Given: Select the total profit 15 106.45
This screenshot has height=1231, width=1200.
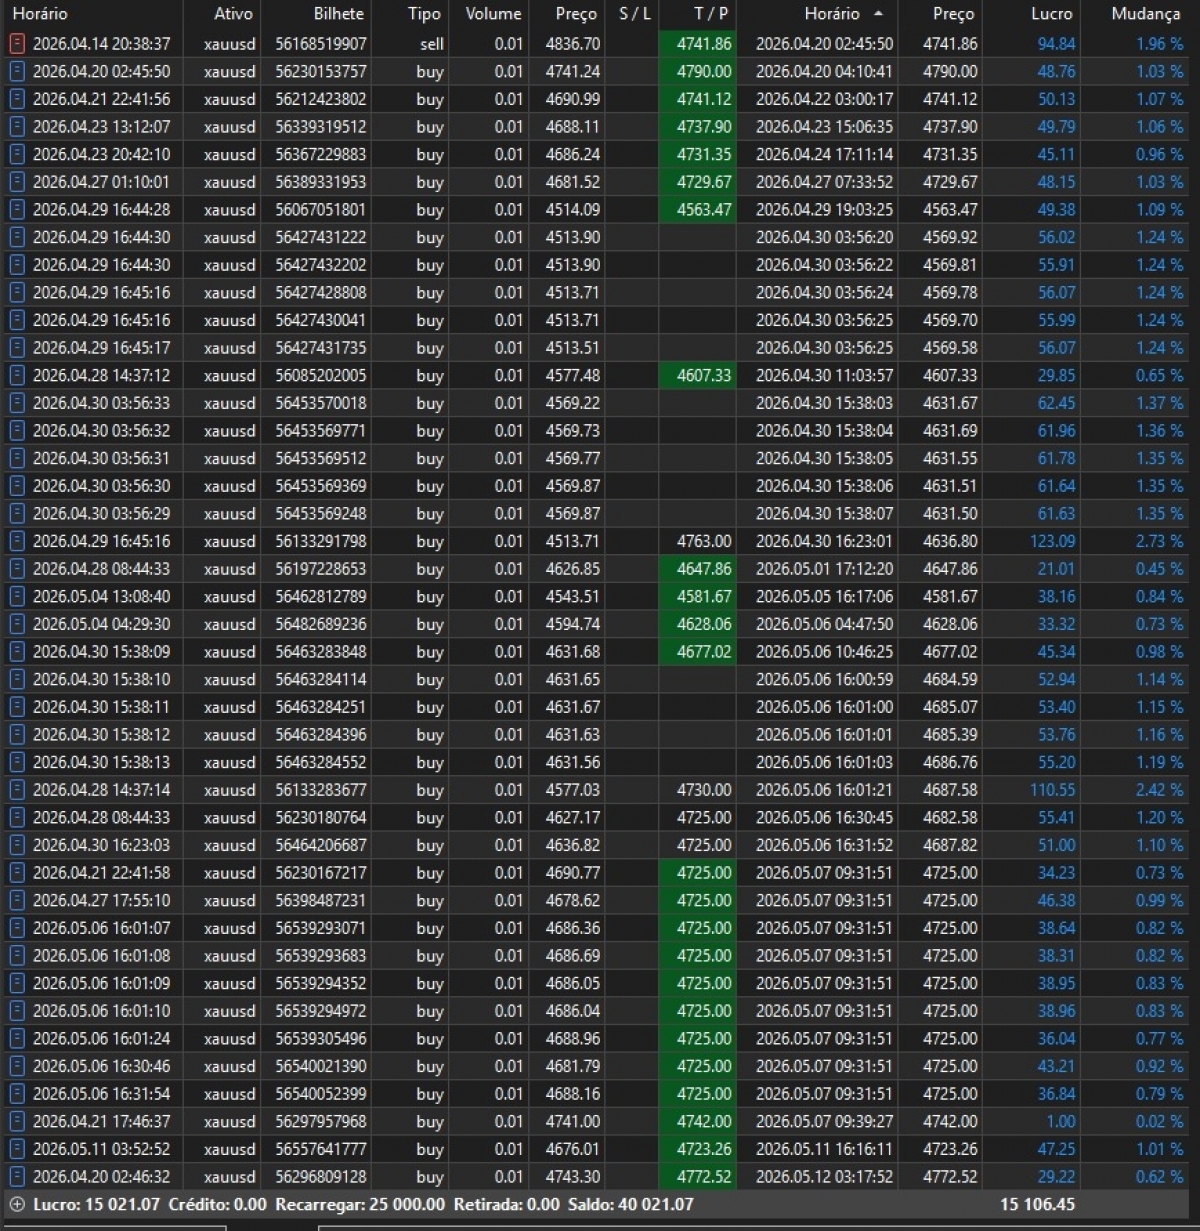Looking at the screenshot, I should pos(1037,1204).
